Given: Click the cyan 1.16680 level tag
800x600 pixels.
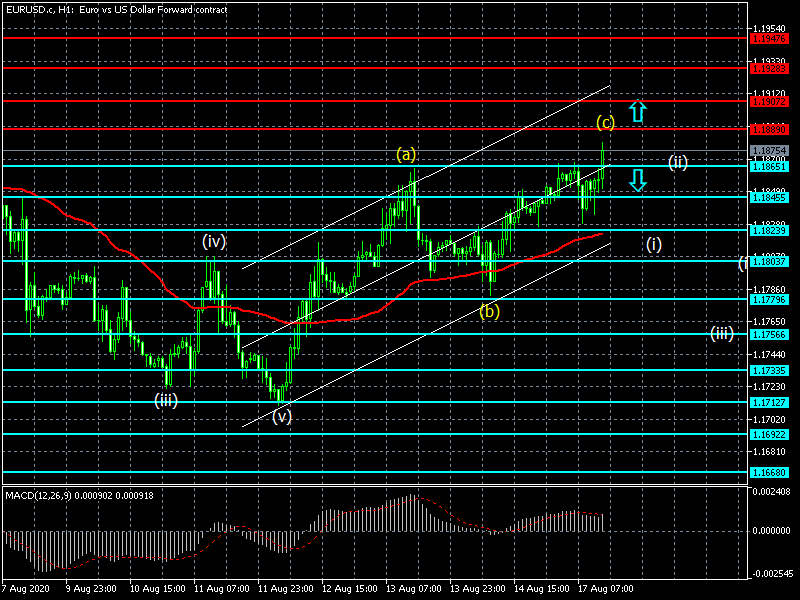Looking at the screenshot, I should tap(769, 472).
